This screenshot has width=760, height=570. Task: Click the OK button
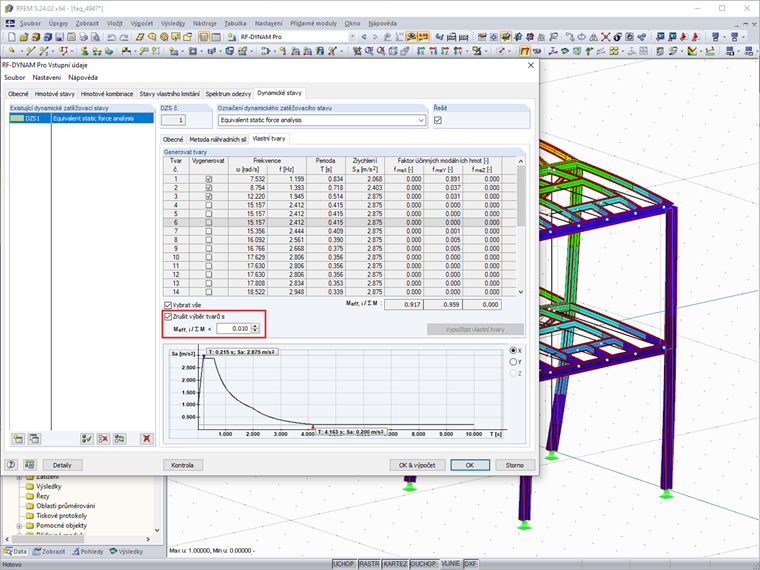(x=470, y=465)
